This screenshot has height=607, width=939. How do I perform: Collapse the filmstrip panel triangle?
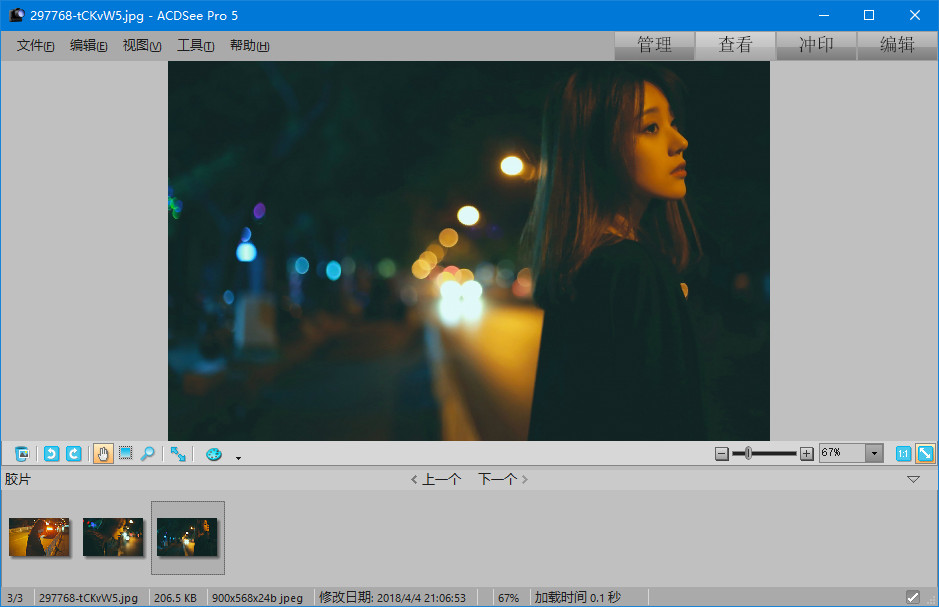coord(913,480)
